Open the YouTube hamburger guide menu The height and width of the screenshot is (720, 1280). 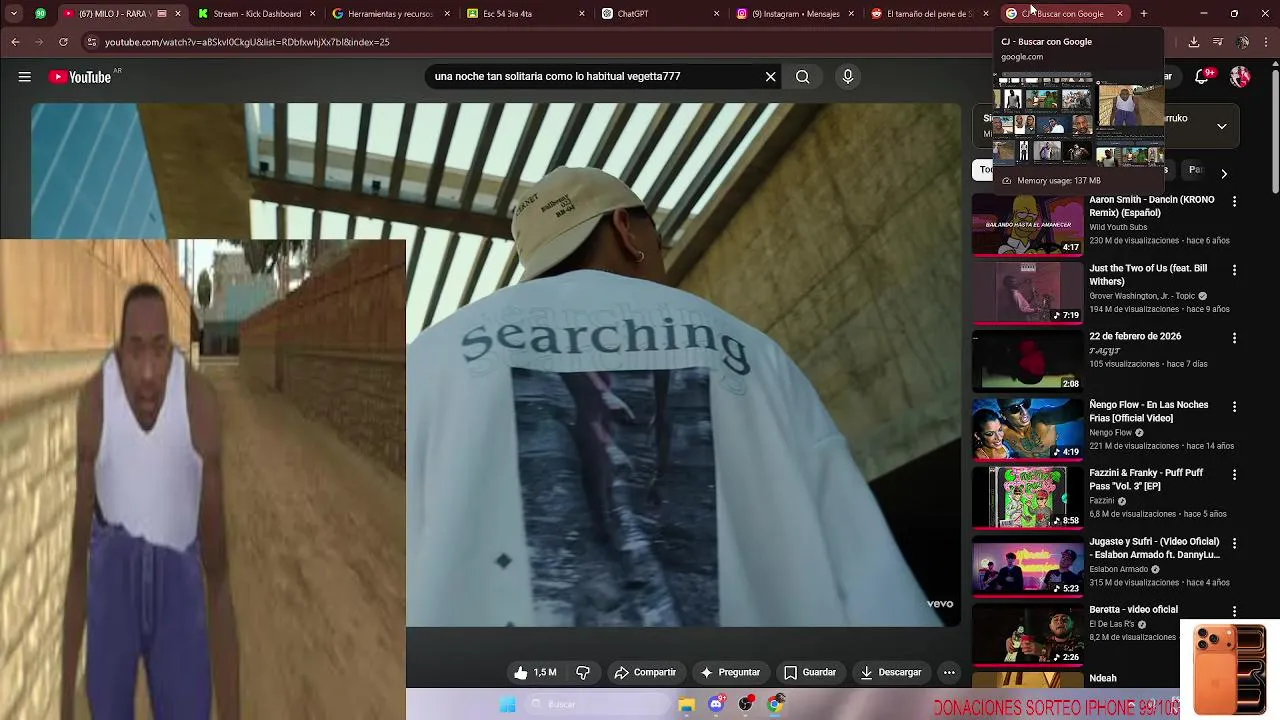[24, 77]
